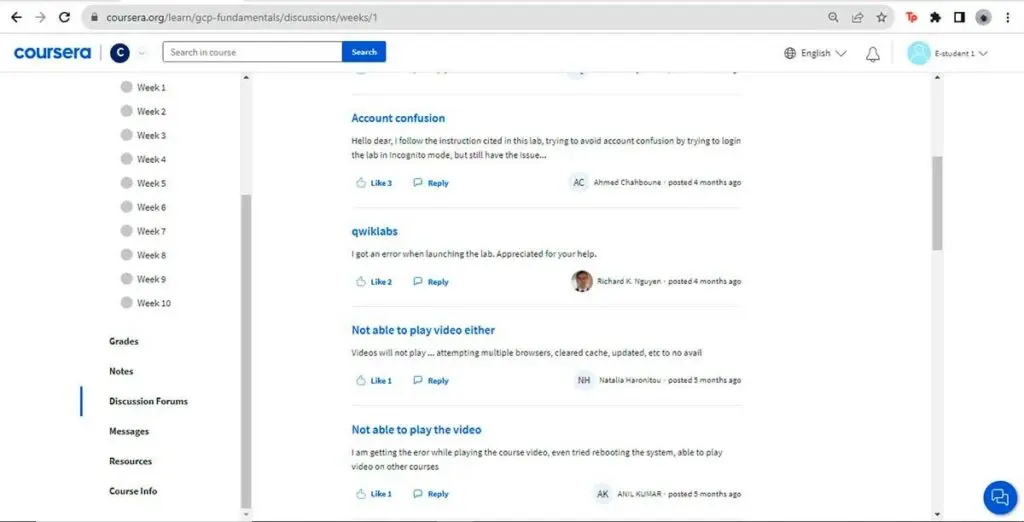Click the circular C course badge
1024x522 pixels.
pyautogui.click(x=120, y=53)
